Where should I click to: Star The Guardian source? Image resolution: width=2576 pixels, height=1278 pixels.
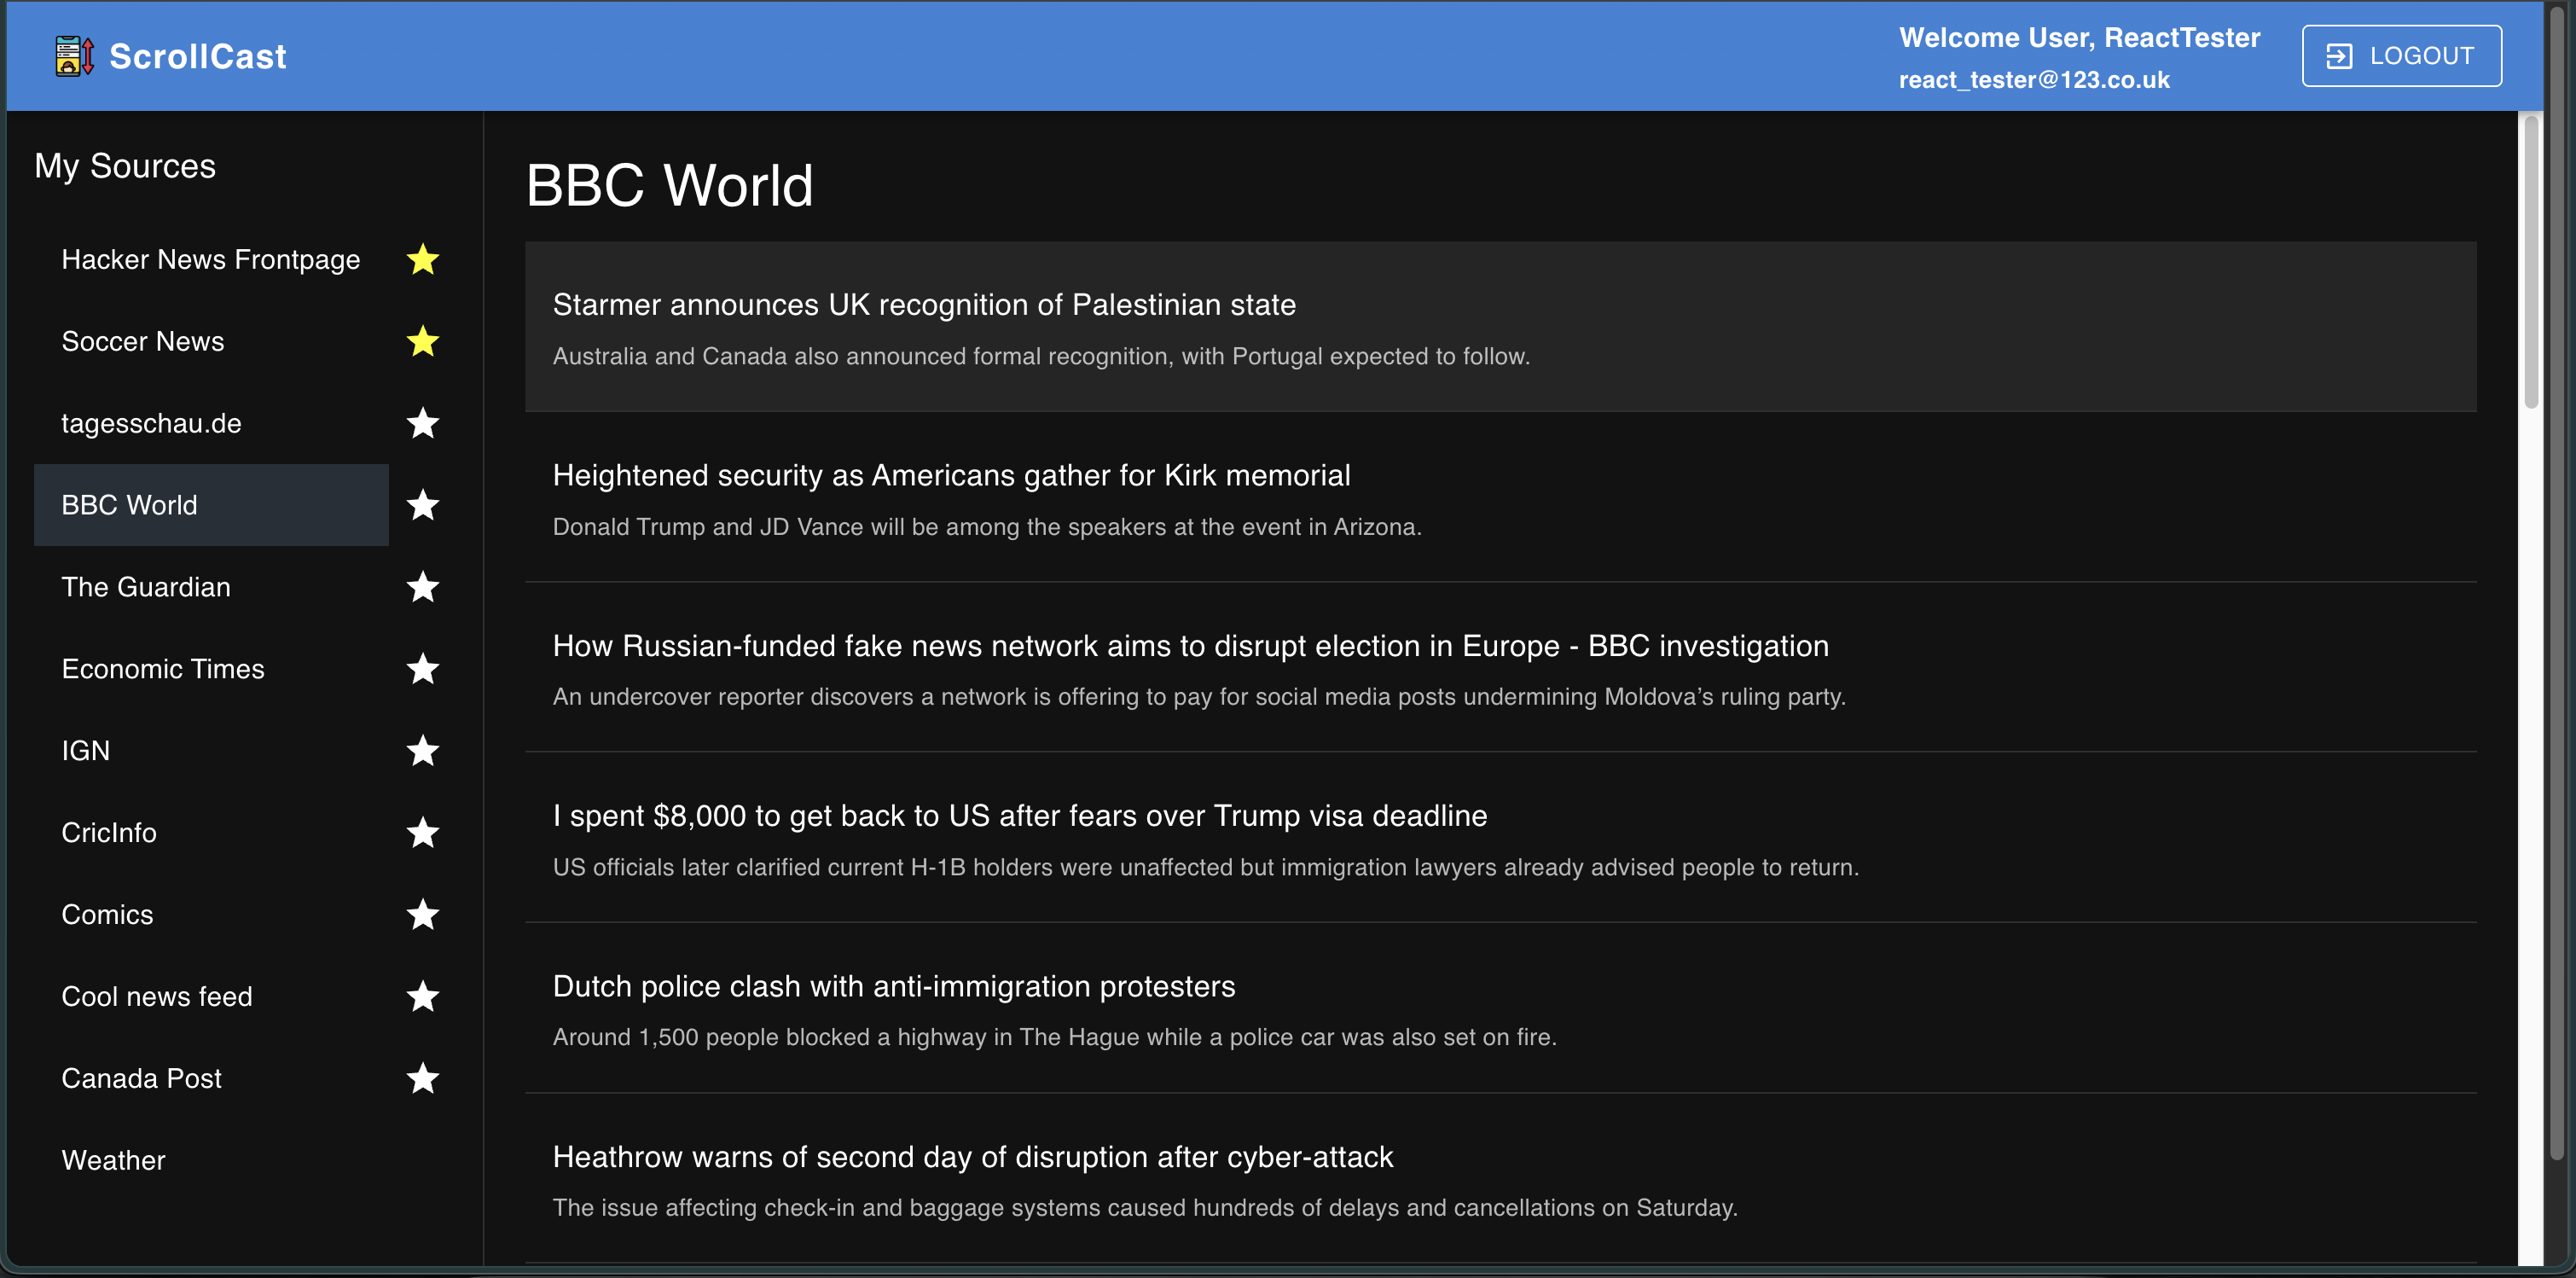[x=423, y=588]
